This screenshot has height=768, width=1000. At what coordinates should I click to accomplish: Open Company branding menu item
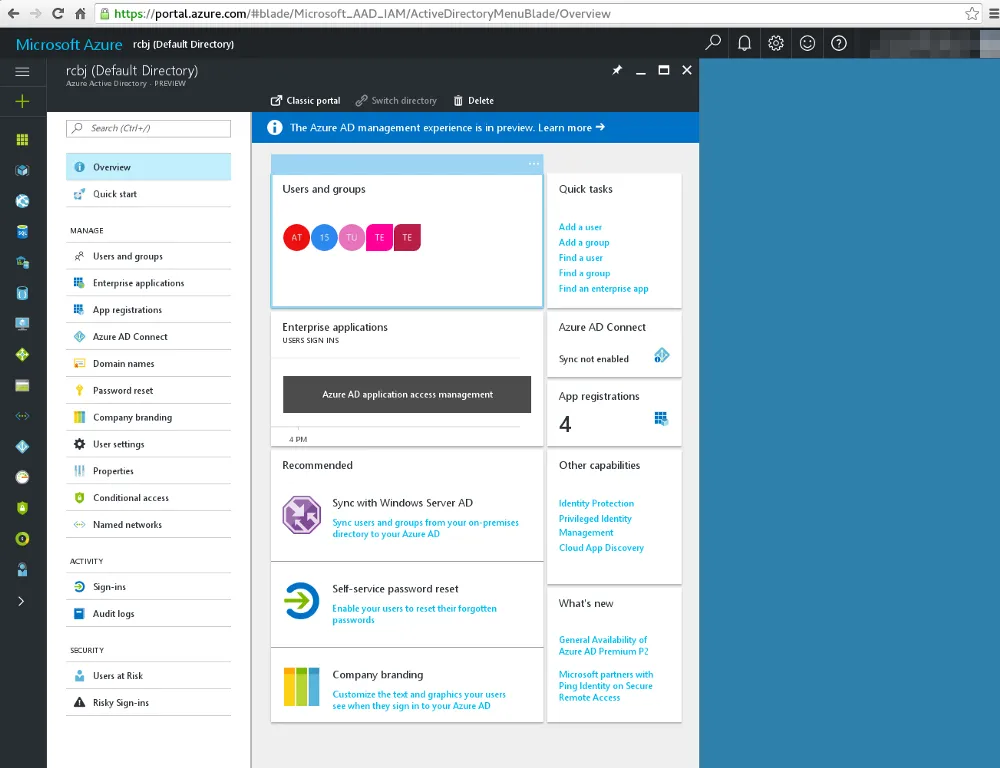pyautogui.click(x=149, y=417)
